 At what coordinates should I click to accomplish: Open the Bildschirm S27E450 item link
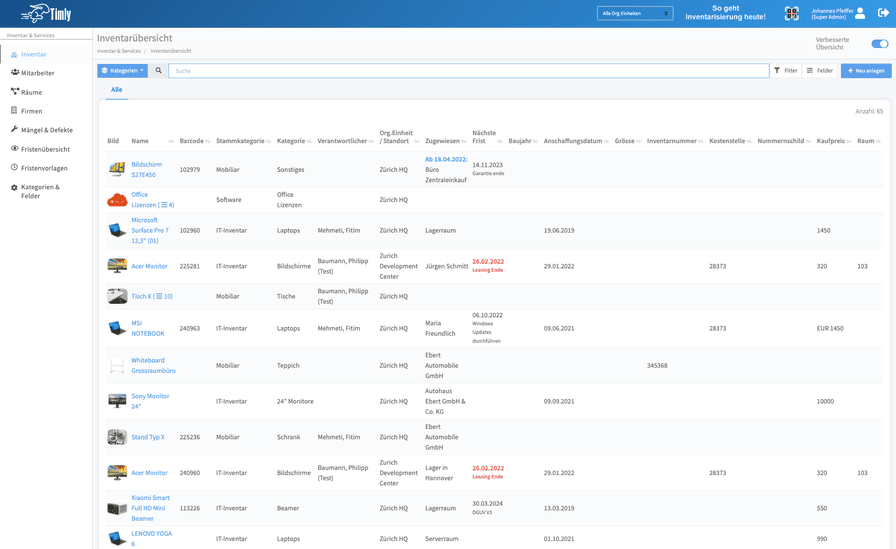pyautogui.click(x=146, y=170)
